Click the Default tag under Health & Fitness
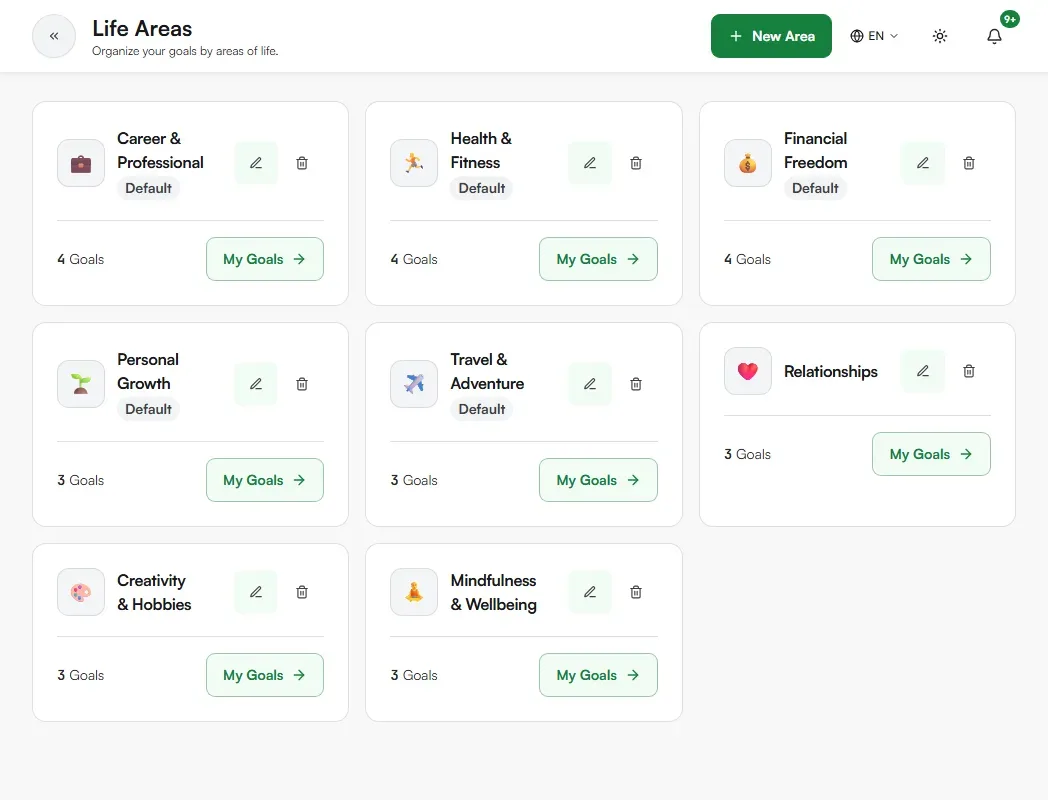The image size is (1048, 800). (482, 188)
